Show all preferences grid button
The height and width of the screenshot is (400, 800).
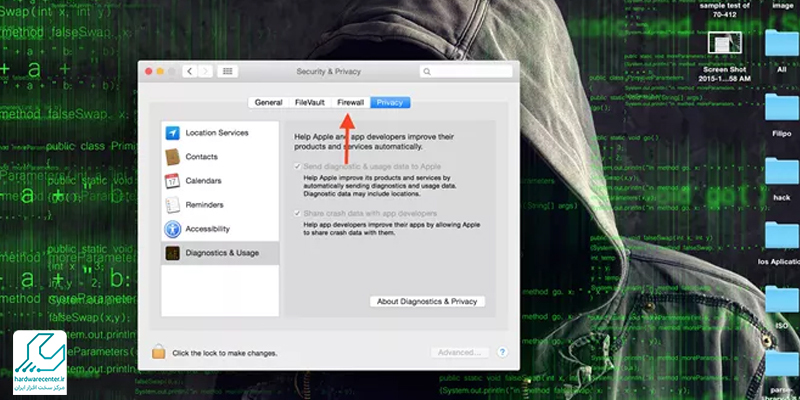click(x=228, y=72)
